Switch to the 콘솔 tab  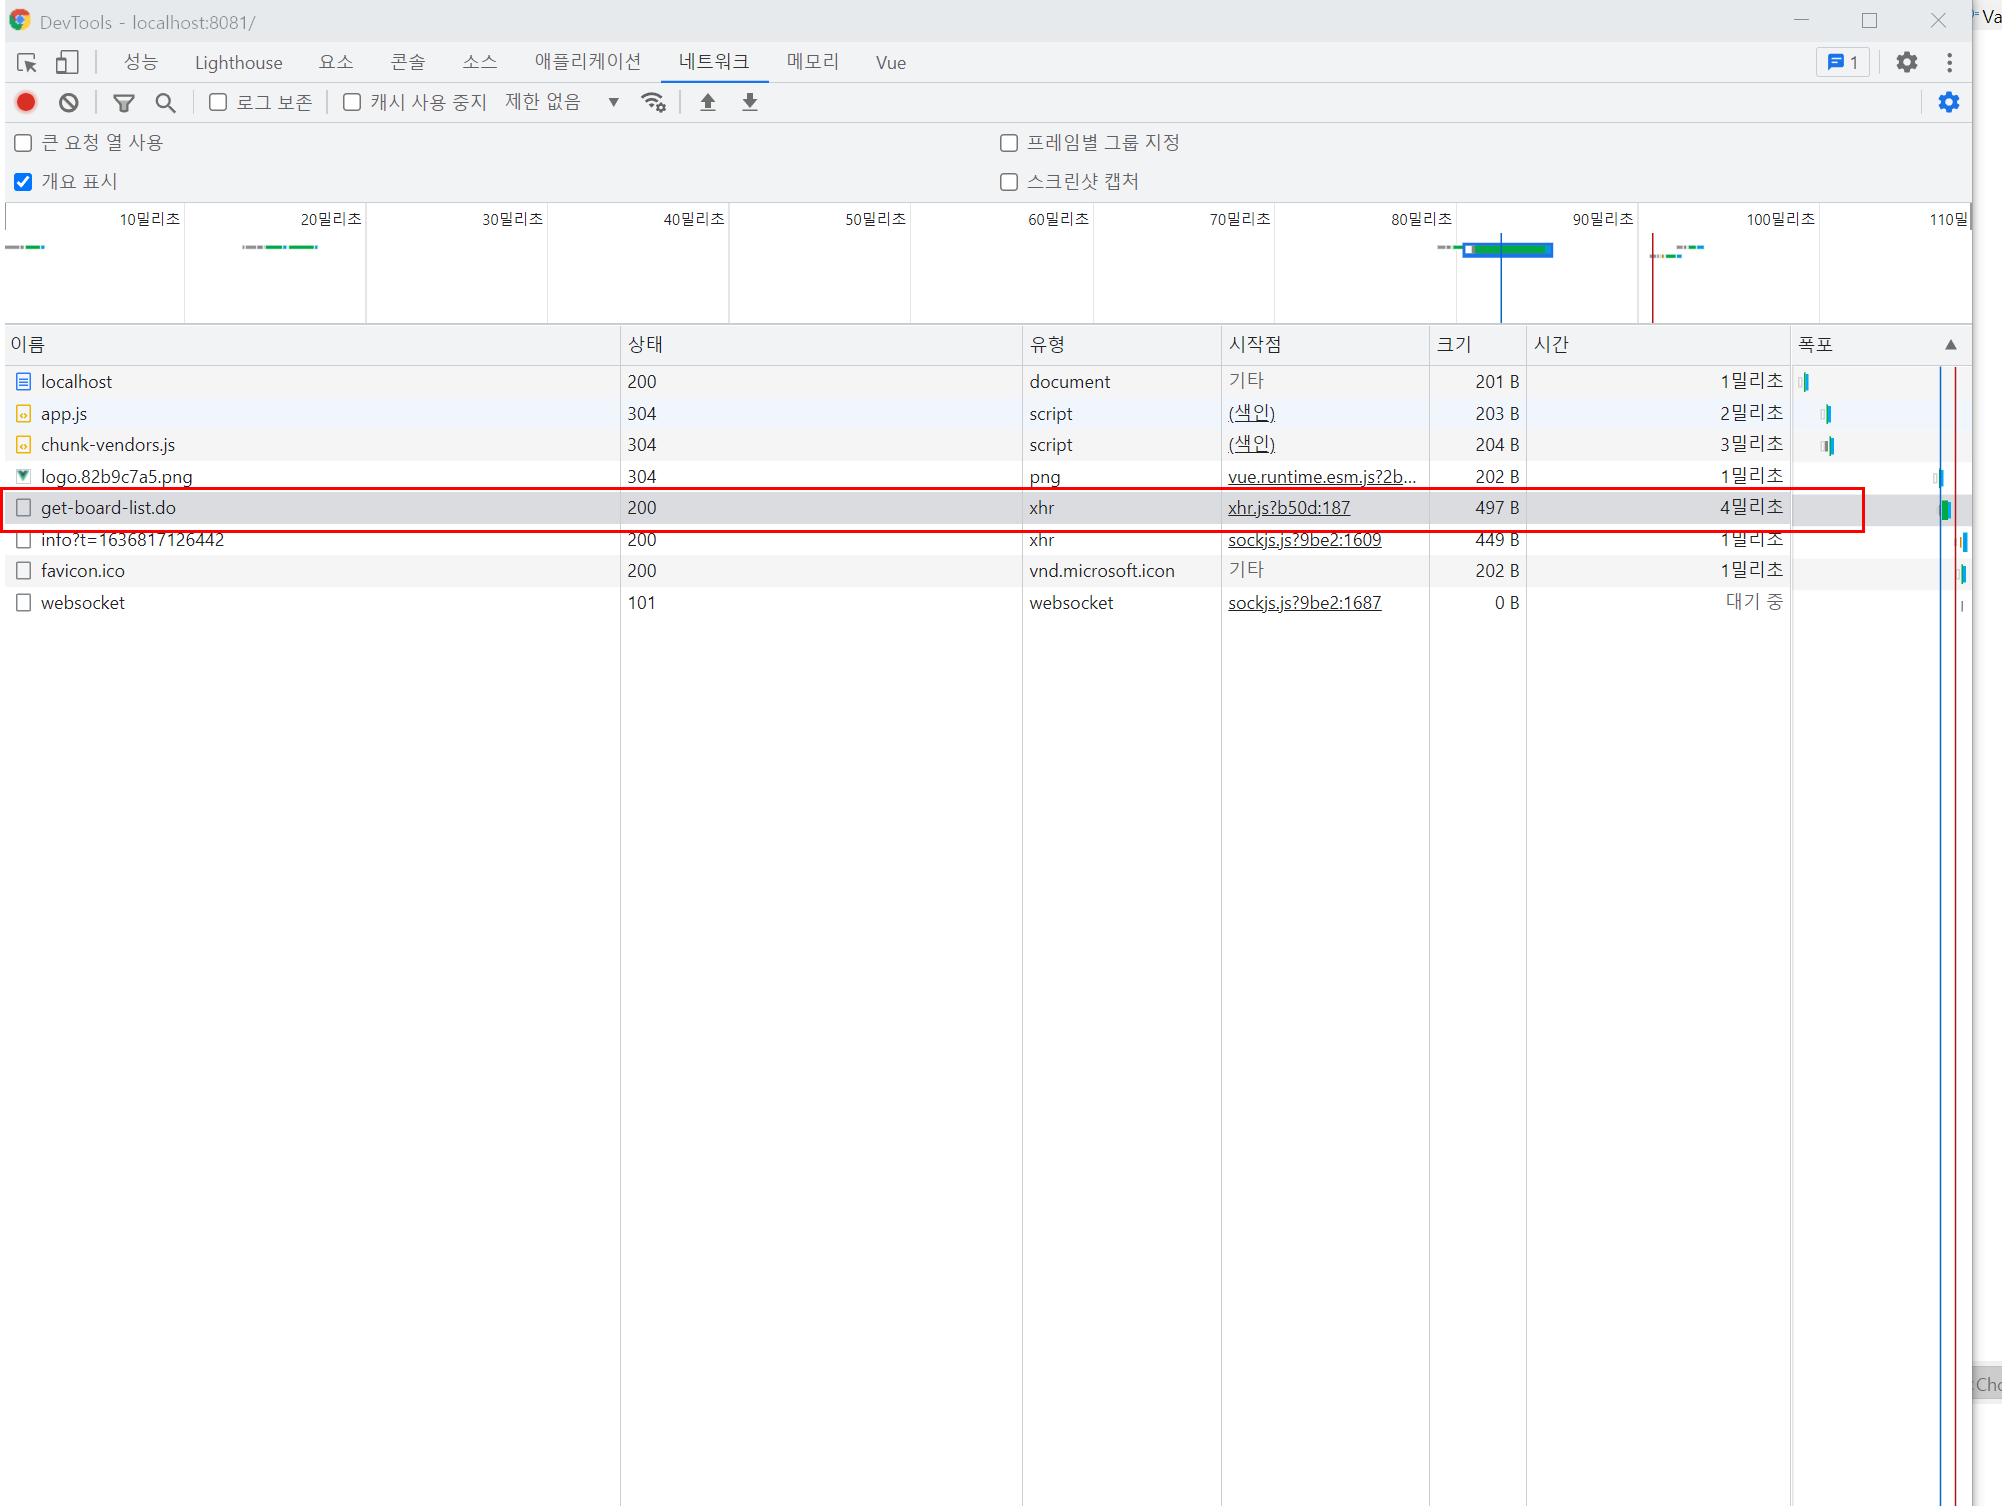click(407, 62)
